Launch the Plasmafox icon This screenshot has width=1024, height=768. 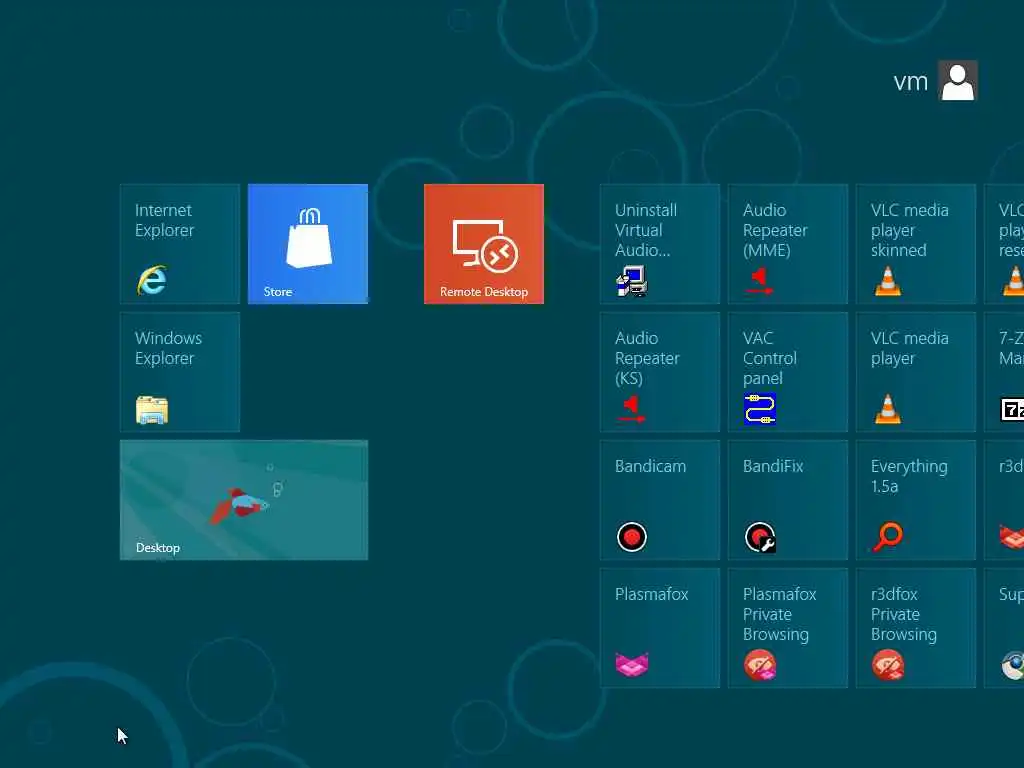coord(632,664)
